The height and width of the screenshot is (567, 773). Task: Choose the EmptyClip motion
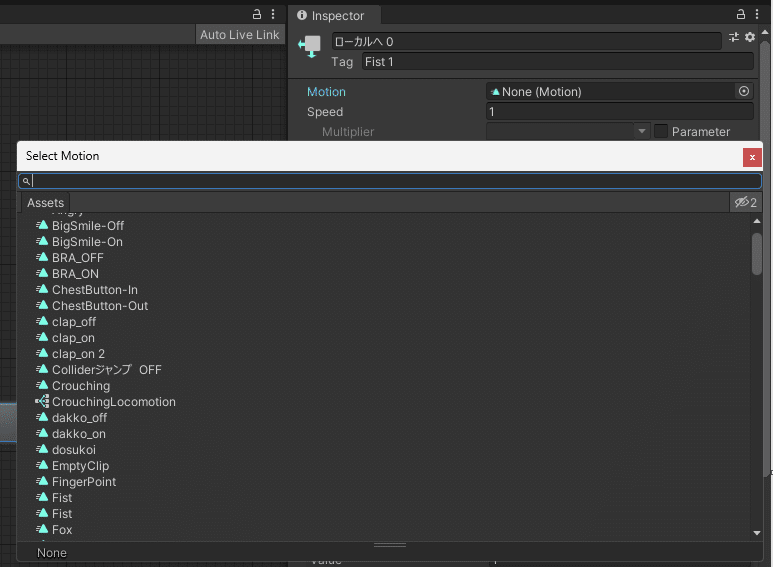pyautogui.click(x=80, y=465)
